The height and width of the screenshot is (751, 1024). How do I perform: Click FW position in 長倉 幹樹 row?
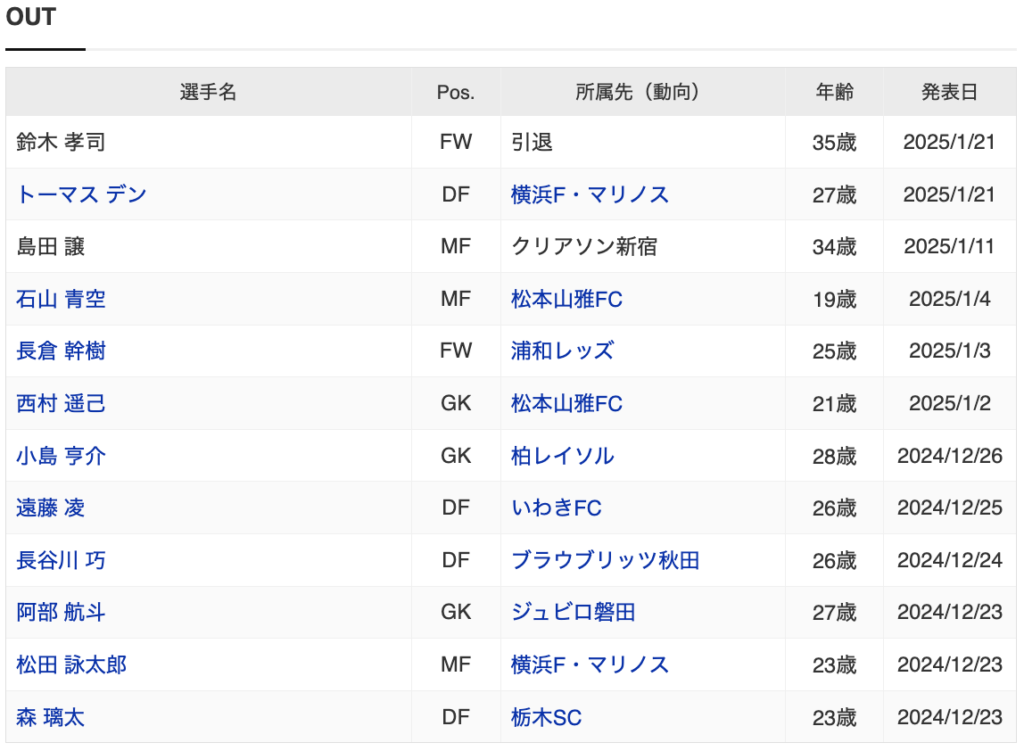point(456,351)
